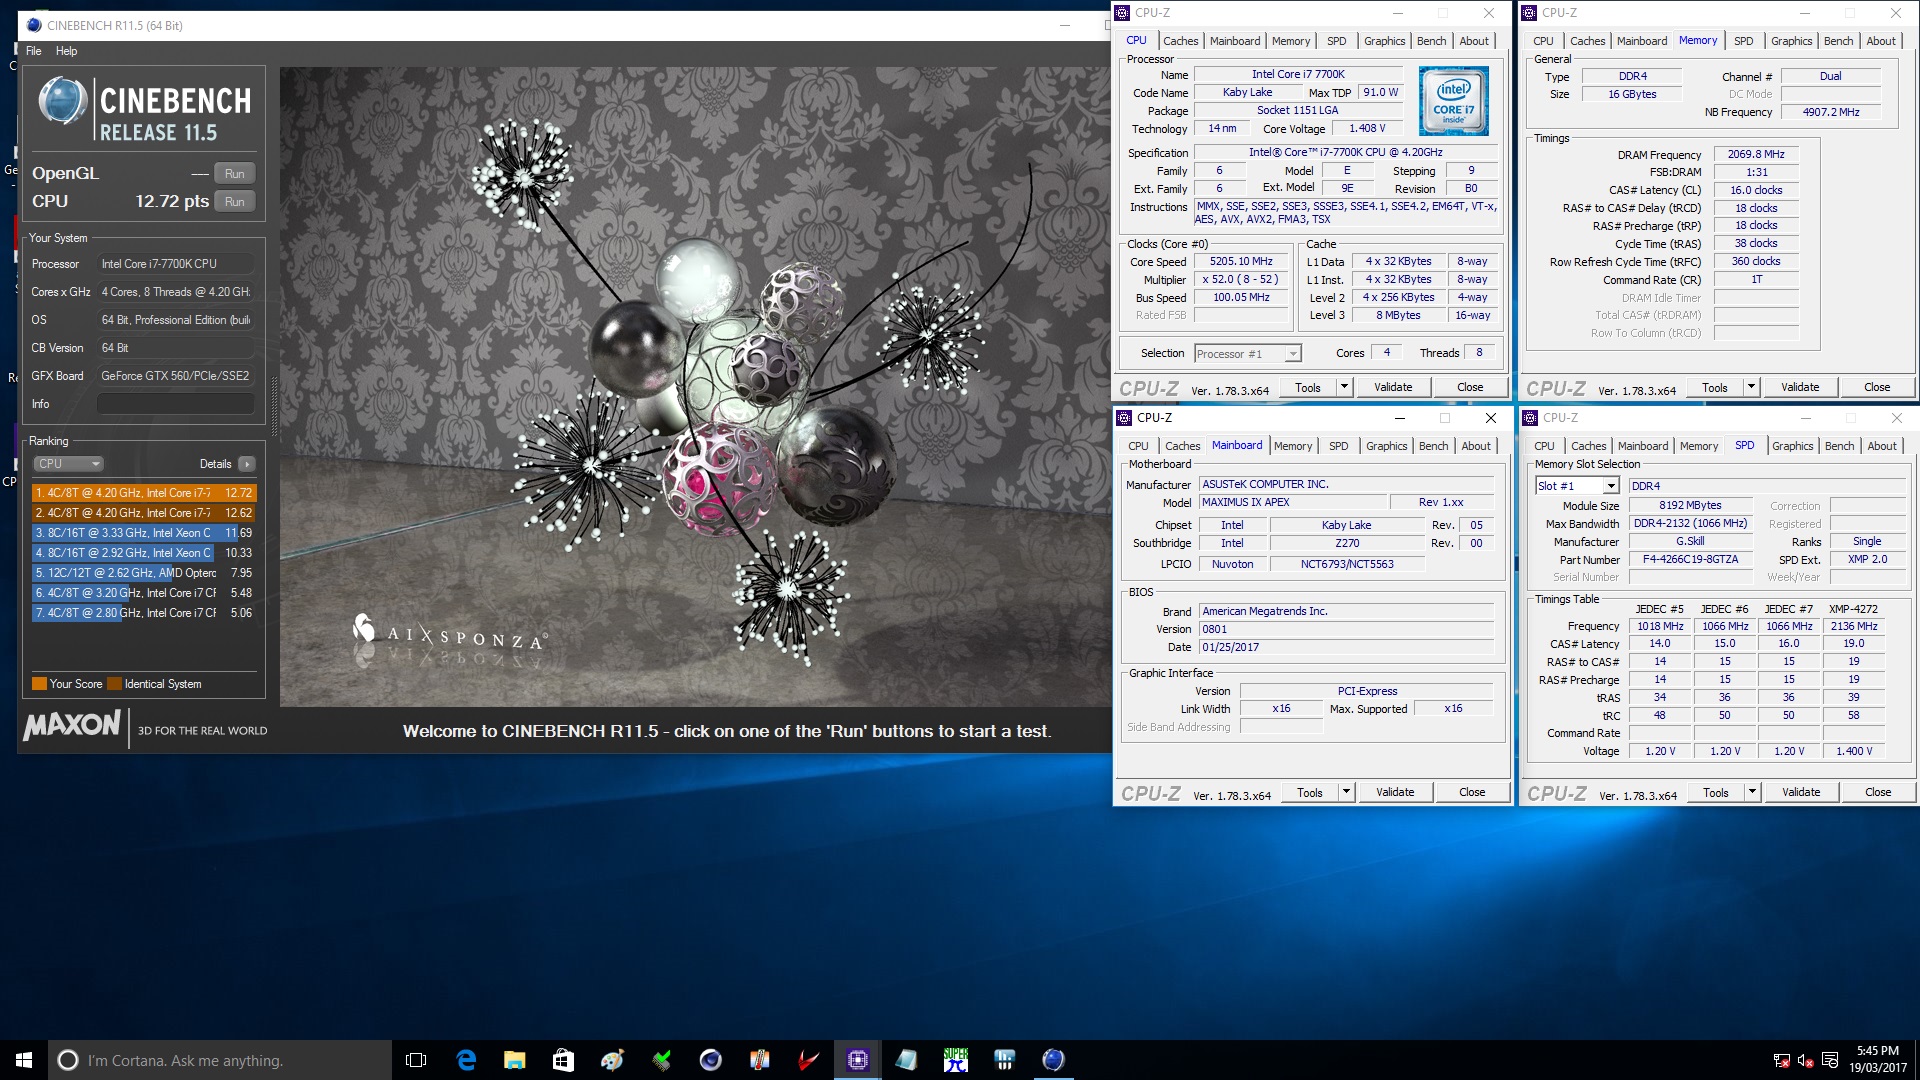Viewport: 1920px width, 1080px height.
Task: Open the Super Pi taskbar icon
Action: coord(955,1060)
